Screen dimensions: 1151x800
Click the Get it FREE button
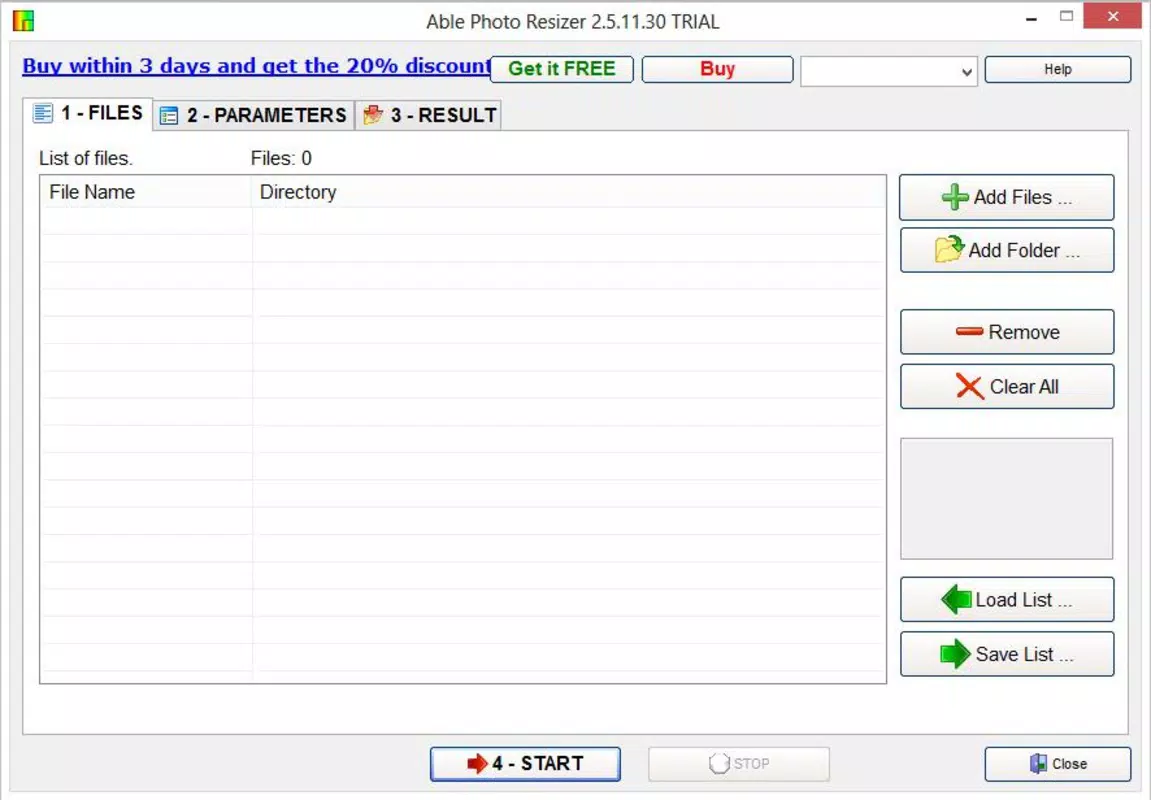pyautogui.click(x=562, y=69)
